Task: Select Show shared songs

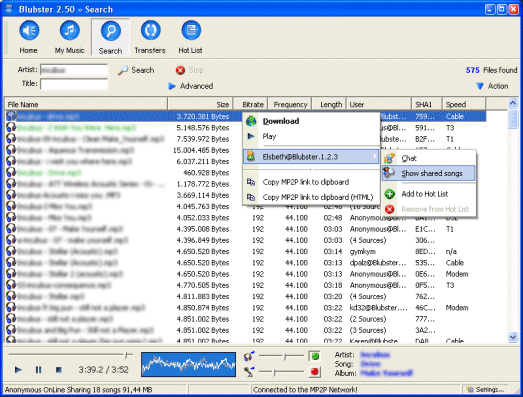Action: point(429,173)
